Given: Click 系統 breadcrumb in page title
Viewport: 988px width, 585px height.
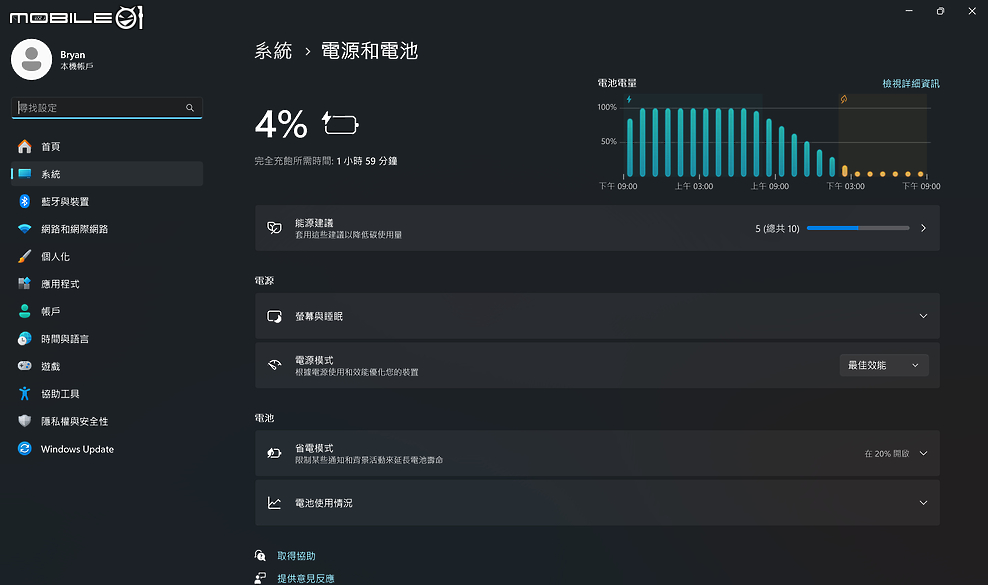Looking at the screenshot, I should (x=273, y=50).
